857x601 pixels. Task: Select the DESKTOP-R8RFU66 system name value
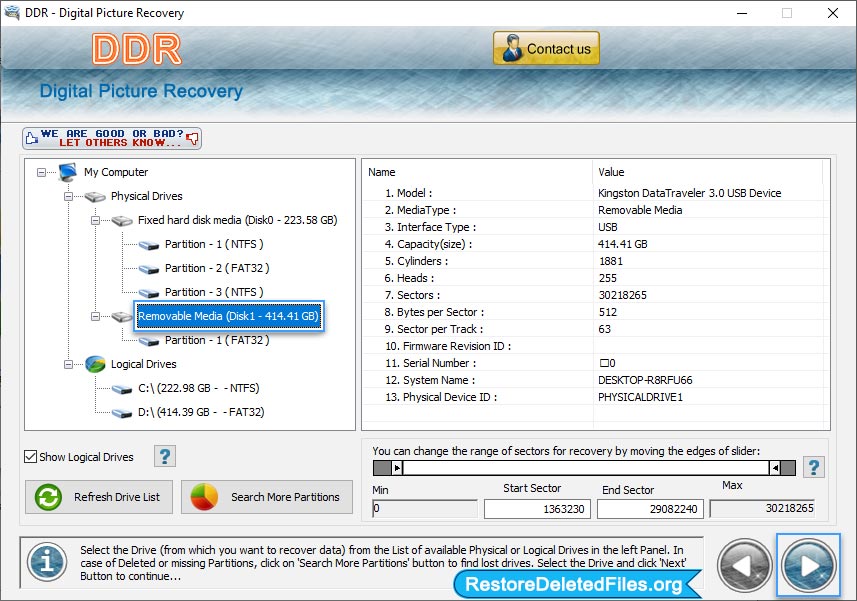coord(645,380)
